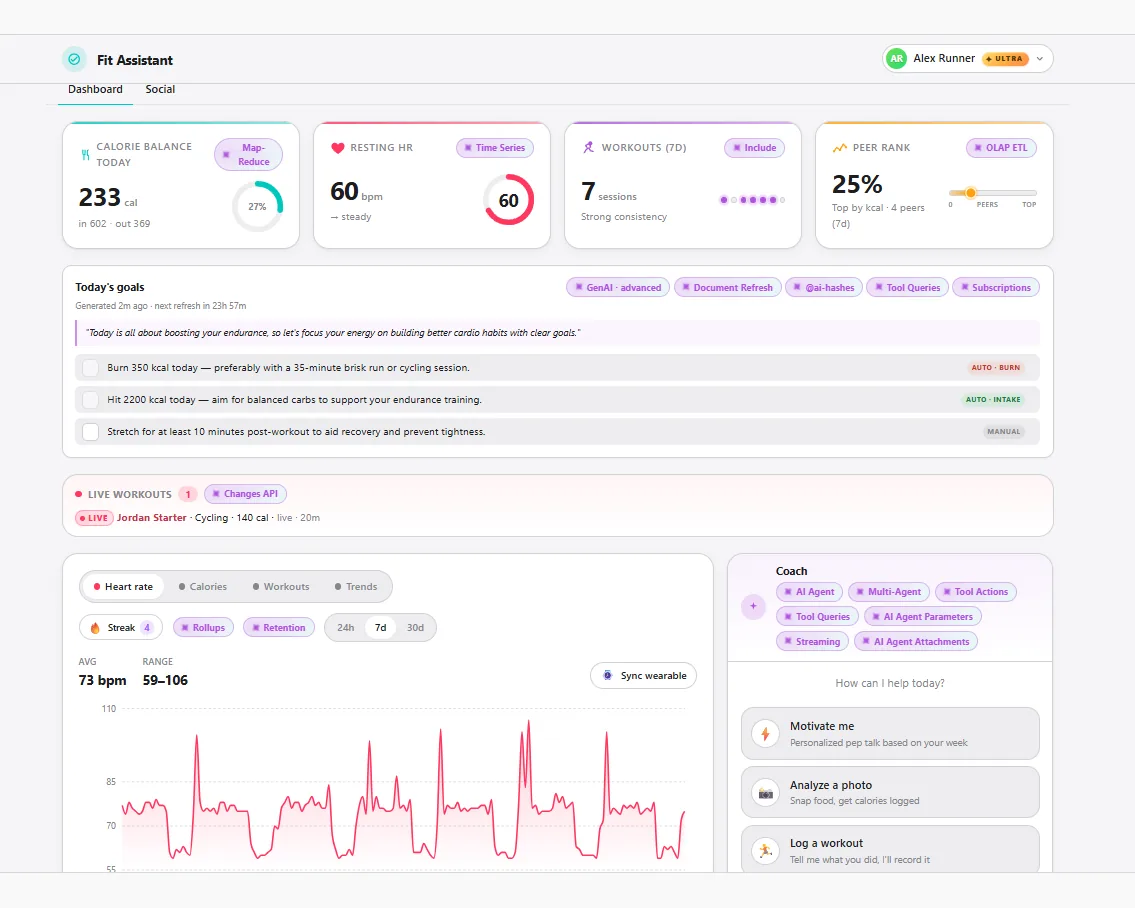Click the AR avatar icon
Screen dimensions: 1135x908
click(896, 59)
